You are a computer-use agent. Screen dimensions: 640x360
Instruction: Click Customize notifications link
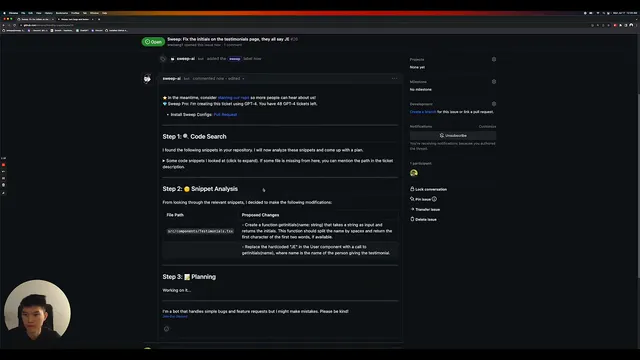coord(487,127)
